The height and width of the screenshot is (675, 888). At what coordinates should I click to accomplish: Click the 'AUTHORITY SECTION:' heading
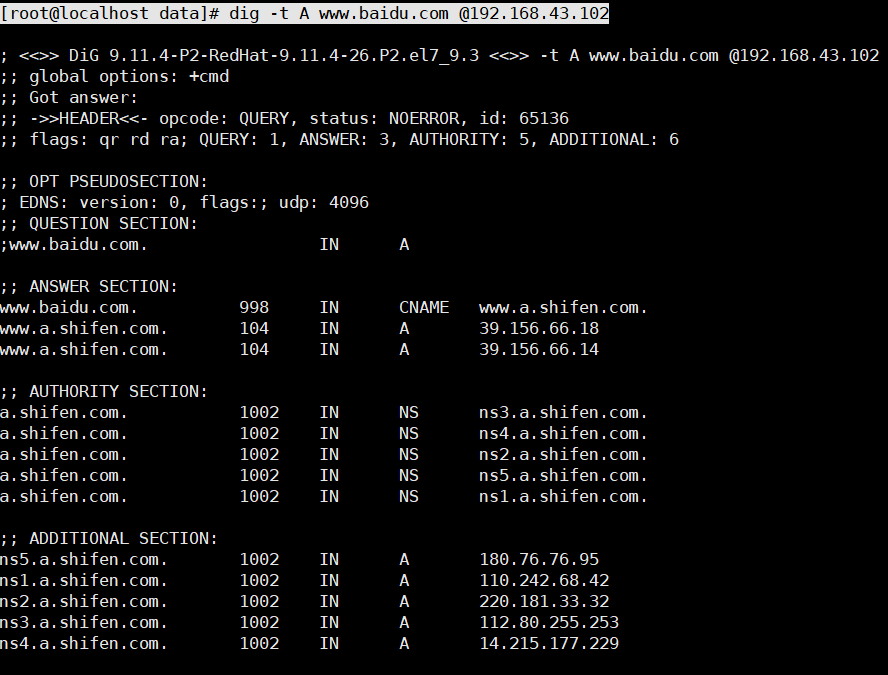pos(118,391)
